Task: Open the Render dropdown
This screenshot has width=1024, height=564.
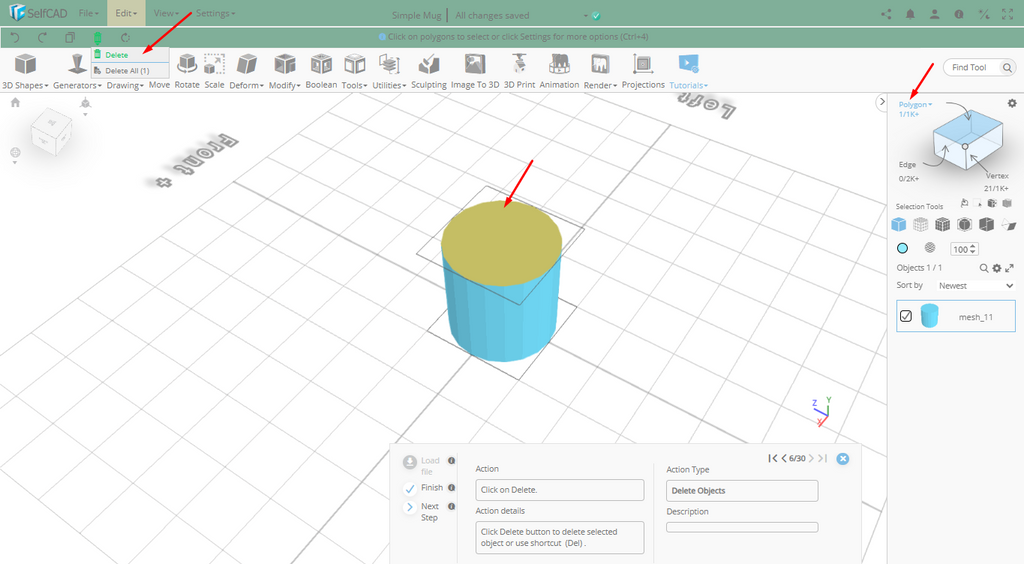Action: pos(600,72)
